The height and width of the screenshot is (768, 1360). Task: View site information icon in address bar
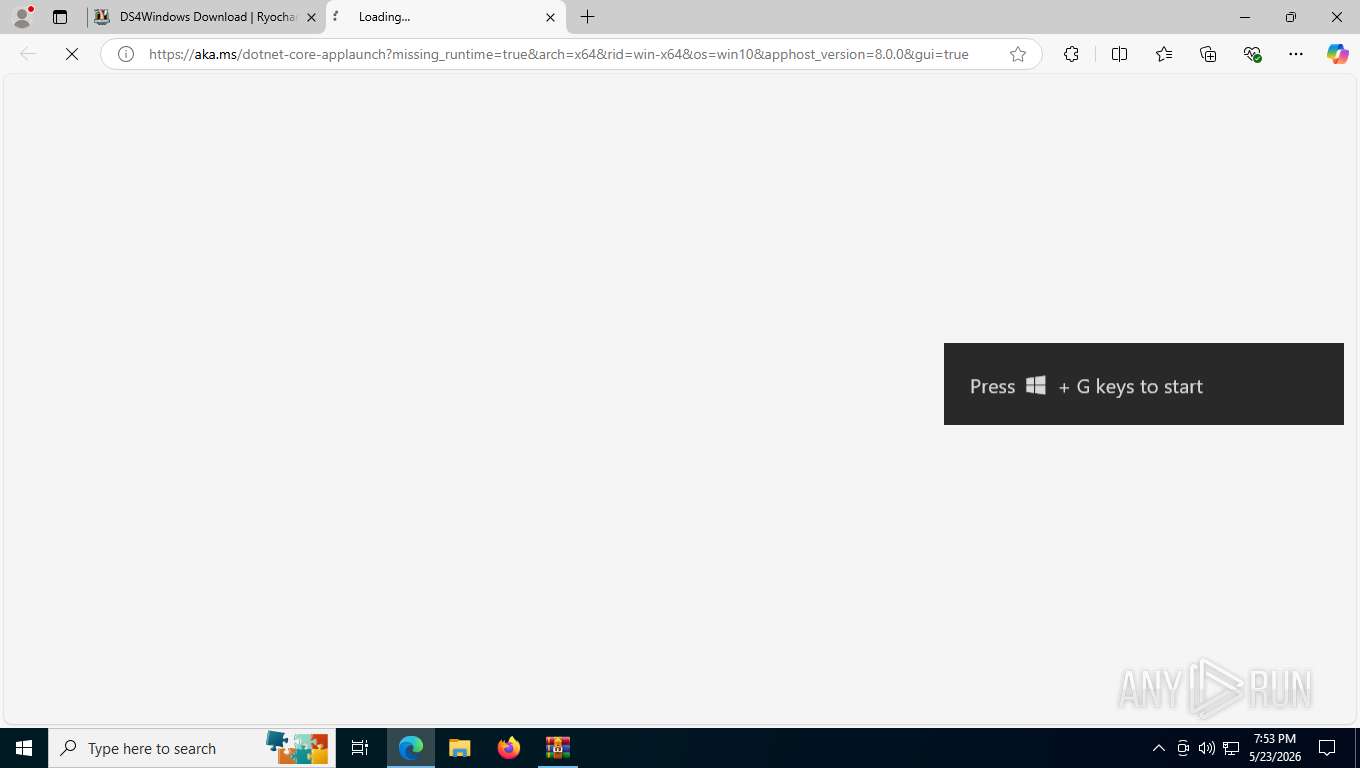pos(126,54)
